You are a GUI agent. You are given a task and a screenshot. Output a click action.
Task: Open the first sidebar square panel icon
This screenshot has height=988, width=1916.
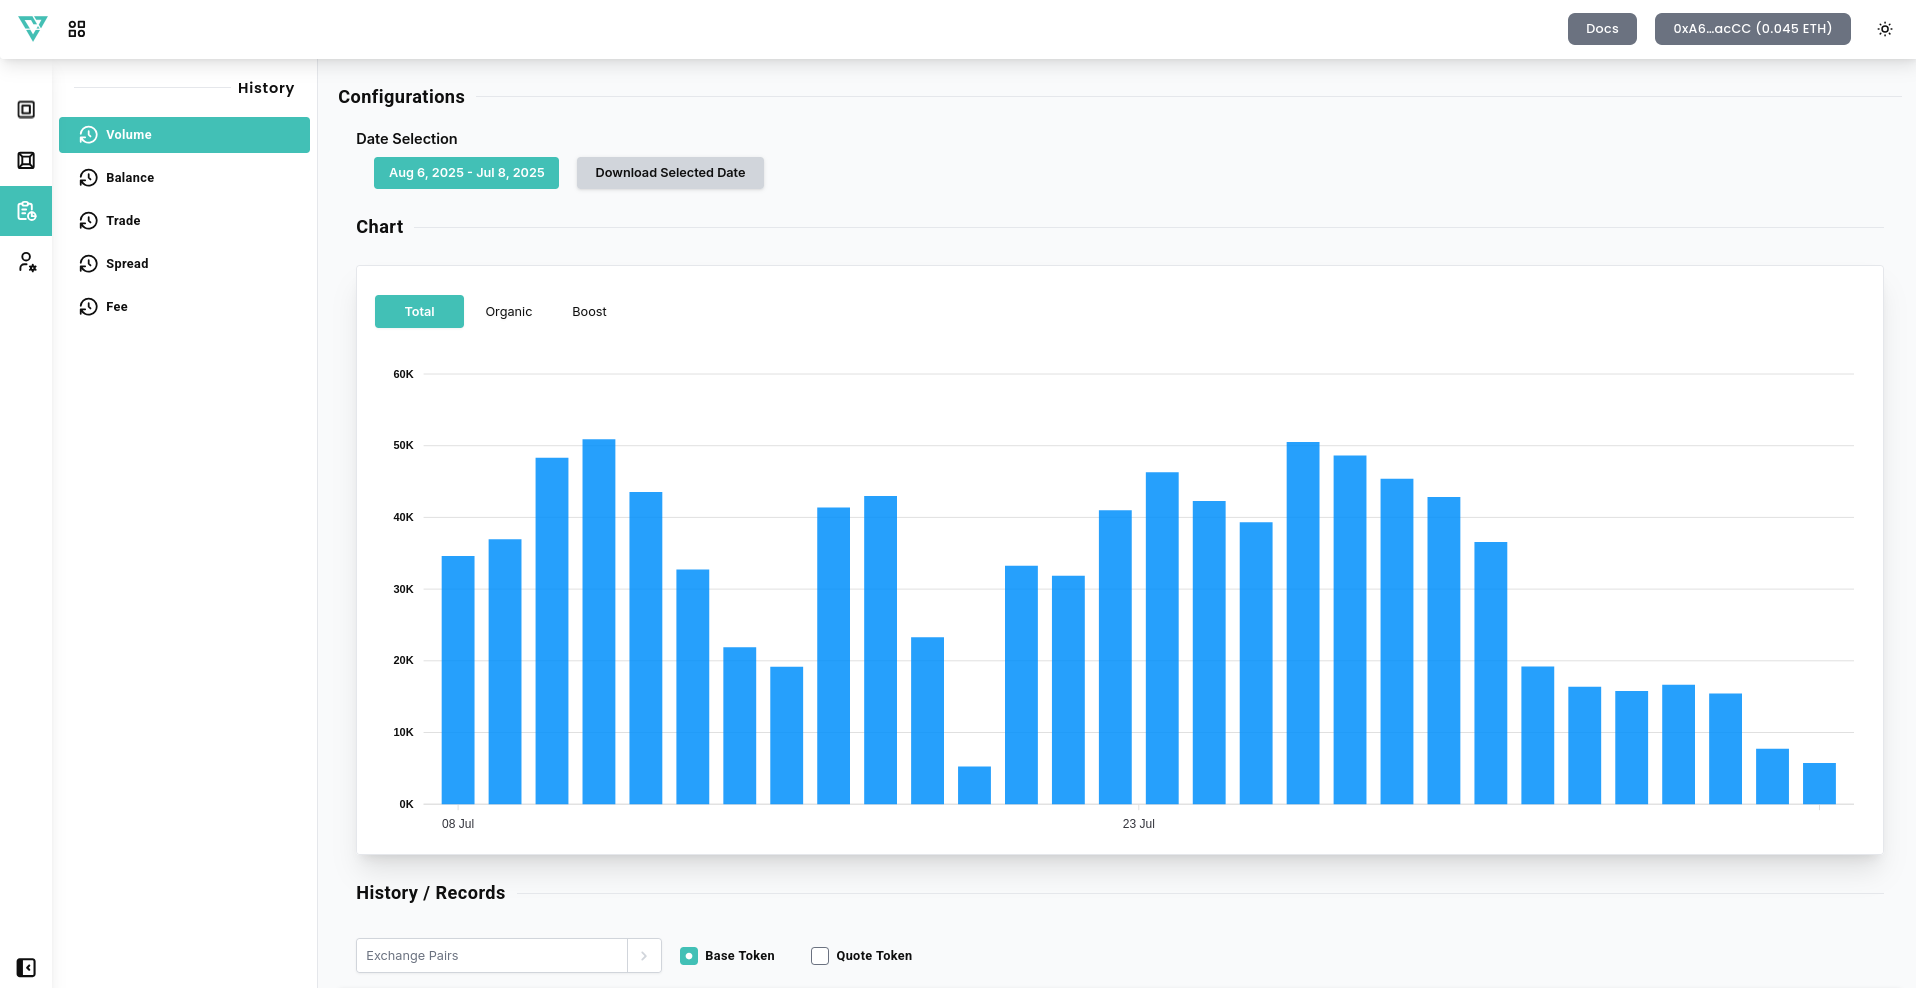click(27, 110)
